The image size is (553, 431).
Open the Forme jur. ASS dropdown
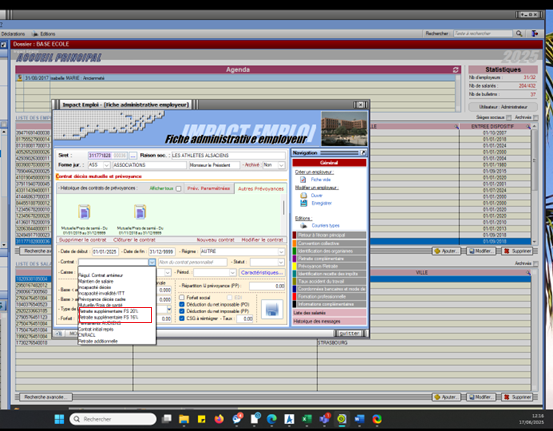tap(107, 165)
